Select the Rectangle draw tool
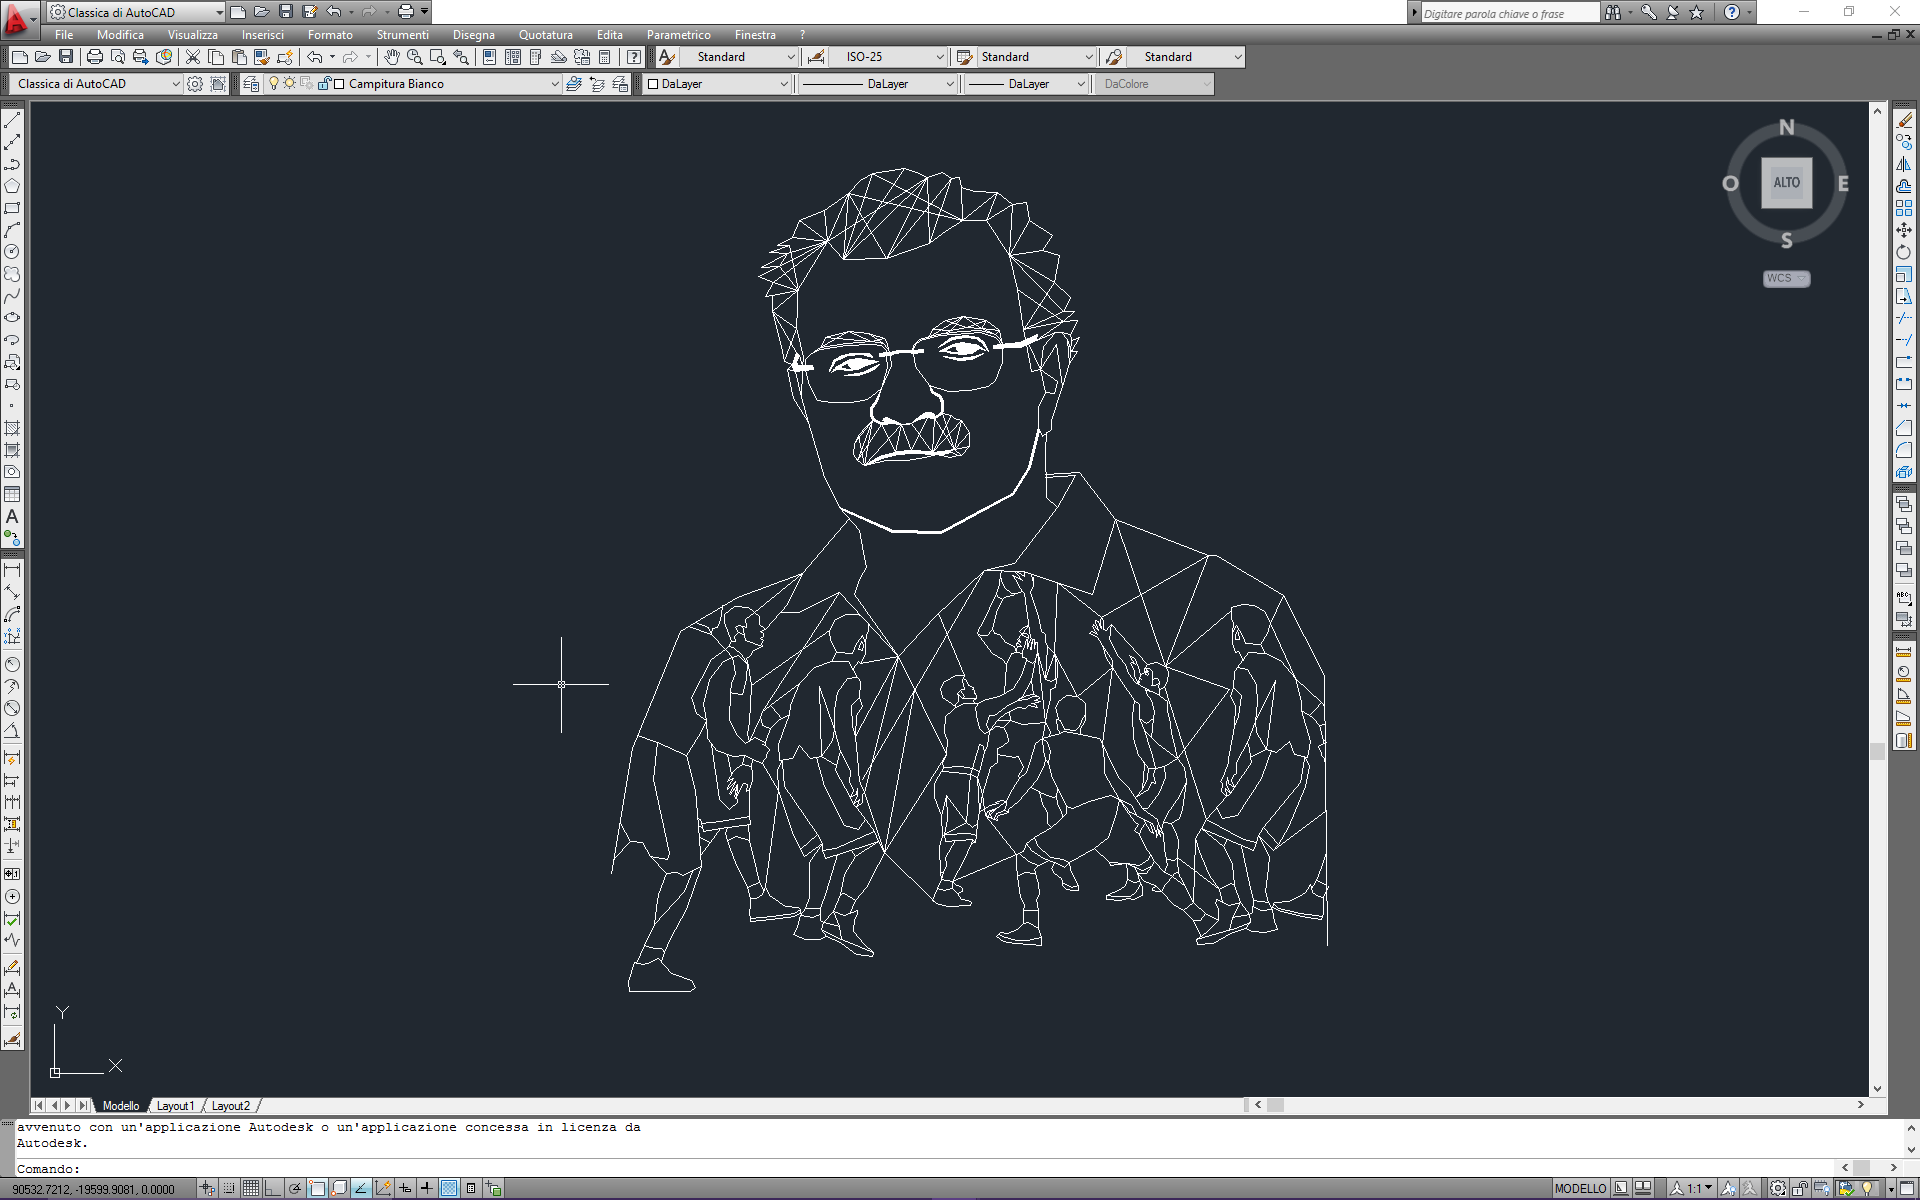The height and width of the screenshot is (1200, 1920). [12, 208]
